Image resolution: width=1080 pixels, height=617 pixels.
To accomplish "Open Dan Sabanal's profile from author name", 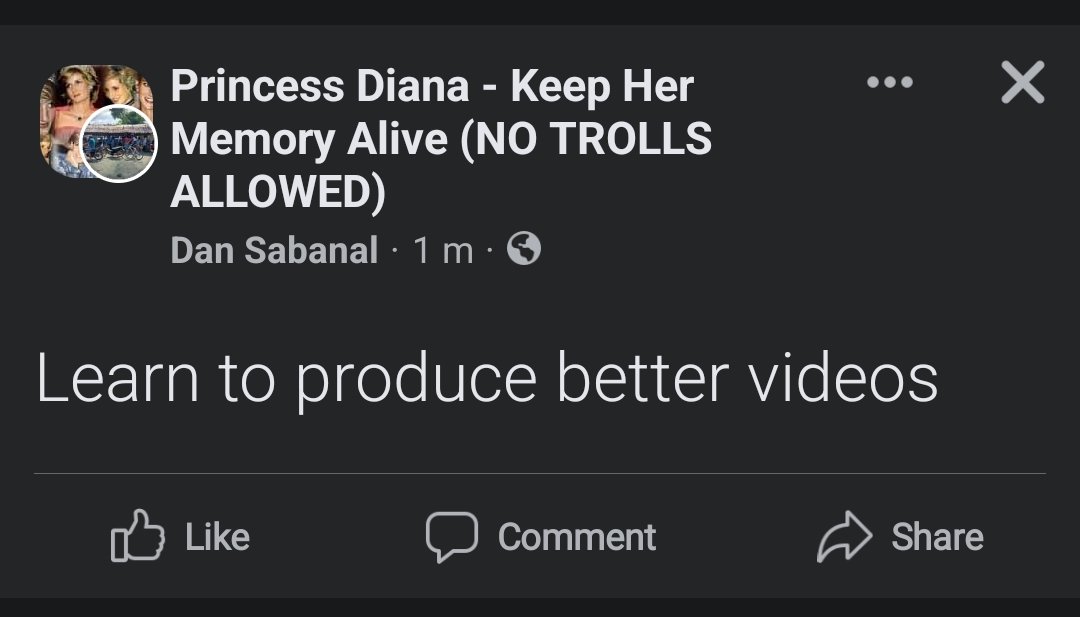I will tap(274, 250).
